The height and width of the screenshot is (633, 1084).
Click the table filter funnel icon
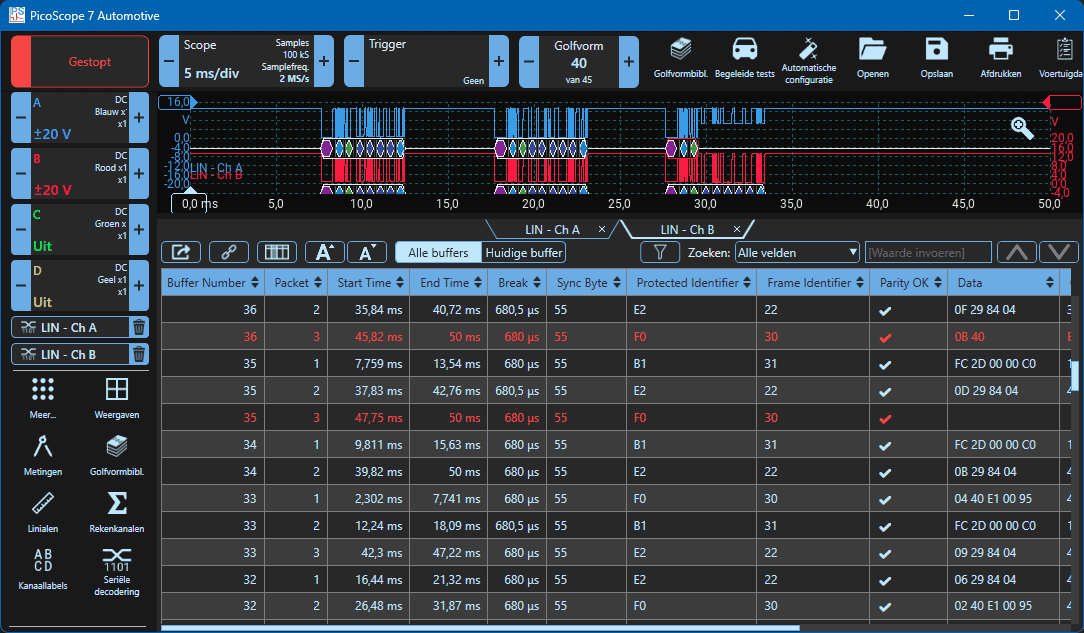(x=659, y=252)
